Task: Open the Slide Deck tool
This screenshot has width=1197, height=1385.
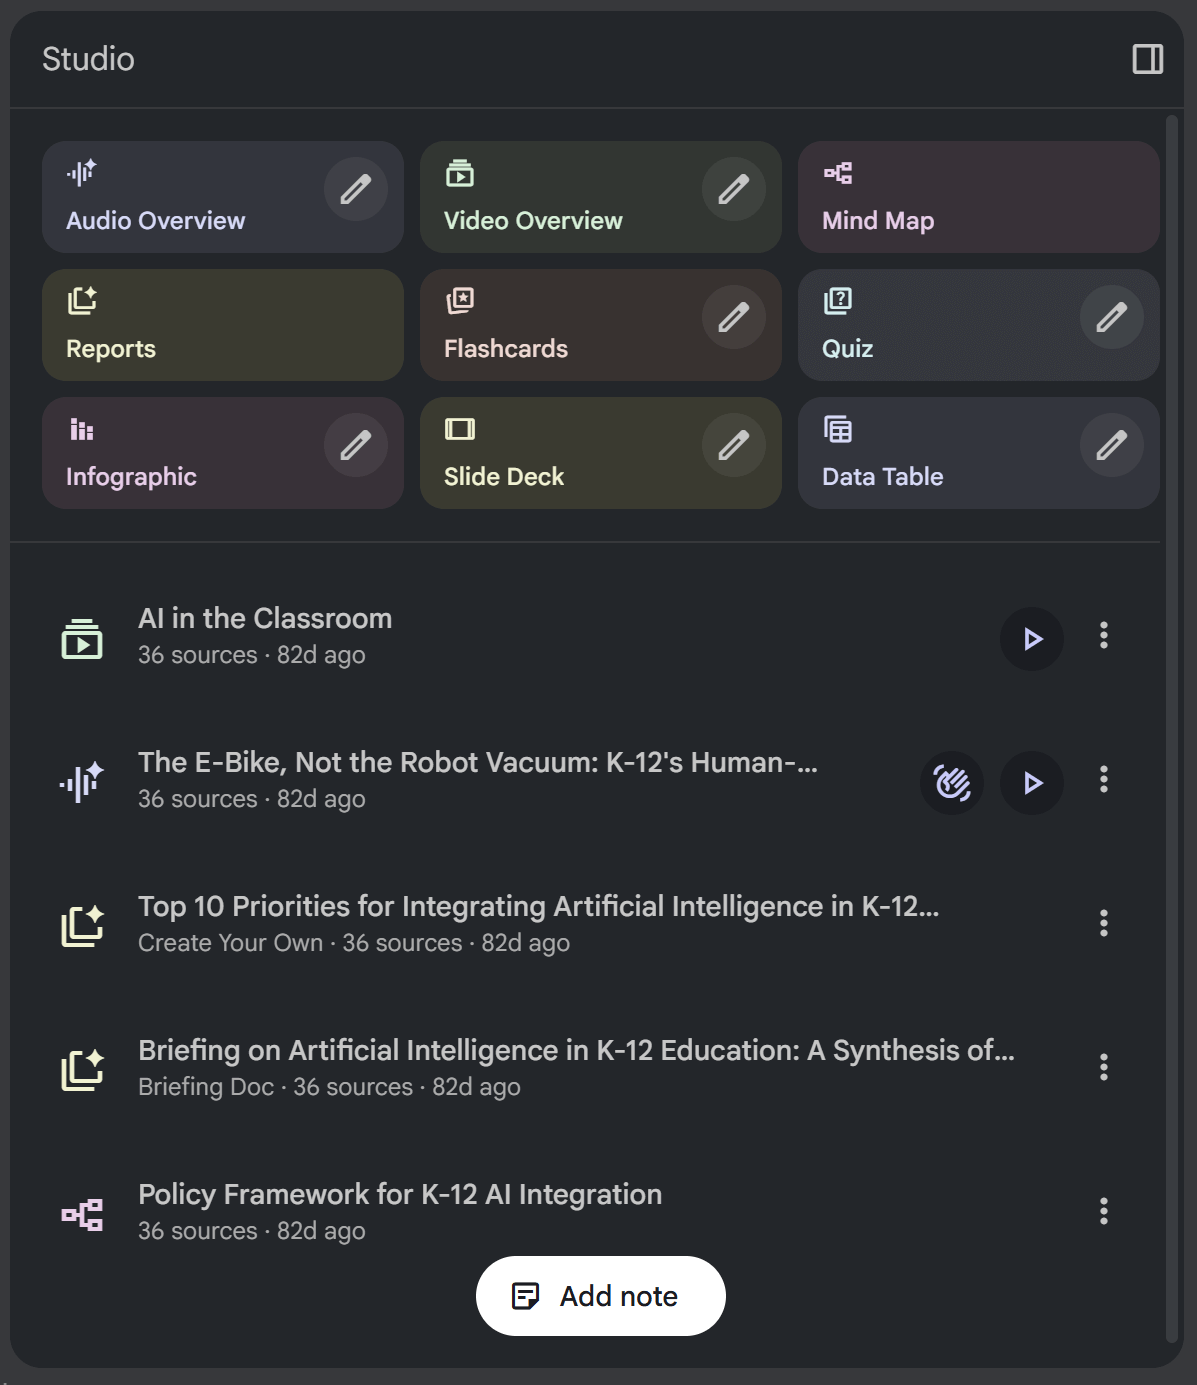Action: point(503,476)
